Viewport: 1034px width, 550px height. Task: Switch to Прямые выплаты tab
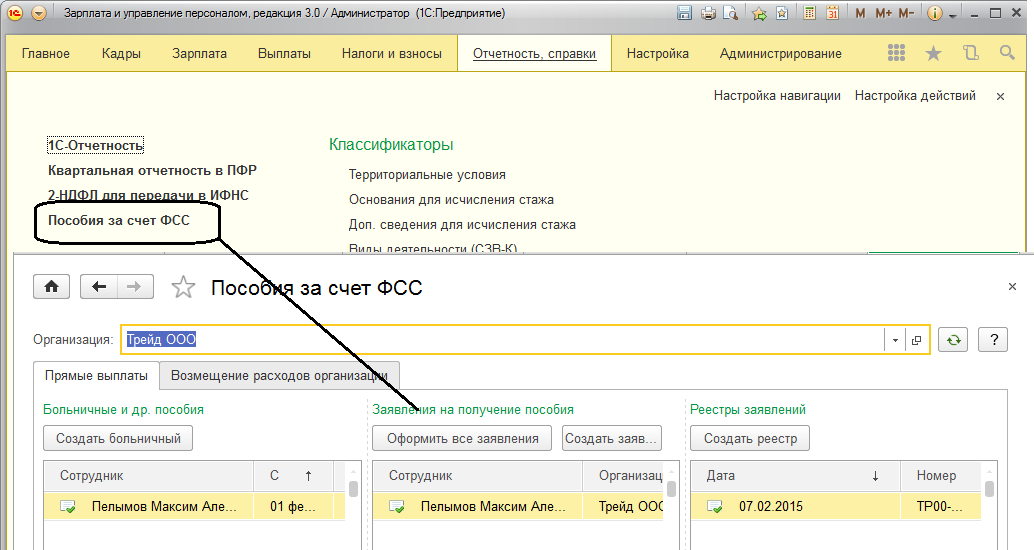[x=96, y=375]
